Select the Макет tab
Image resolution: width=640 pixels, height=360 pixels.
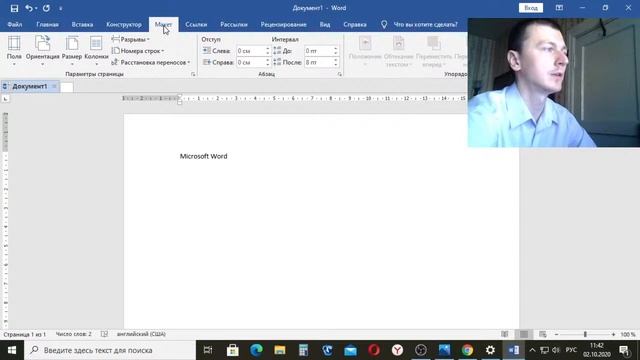point(163,24)
